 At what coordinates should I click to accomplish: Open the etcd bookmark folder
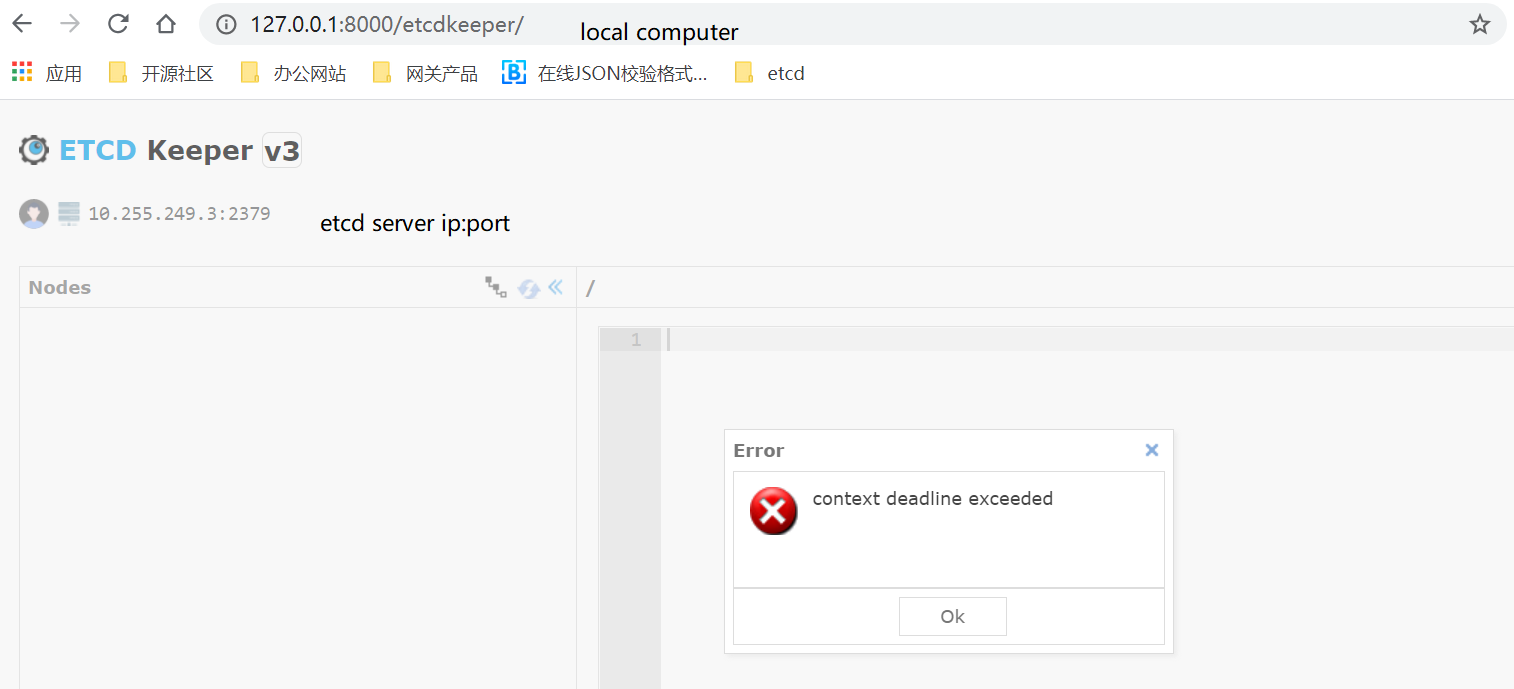pyautogui.click(x=769, y=73)
